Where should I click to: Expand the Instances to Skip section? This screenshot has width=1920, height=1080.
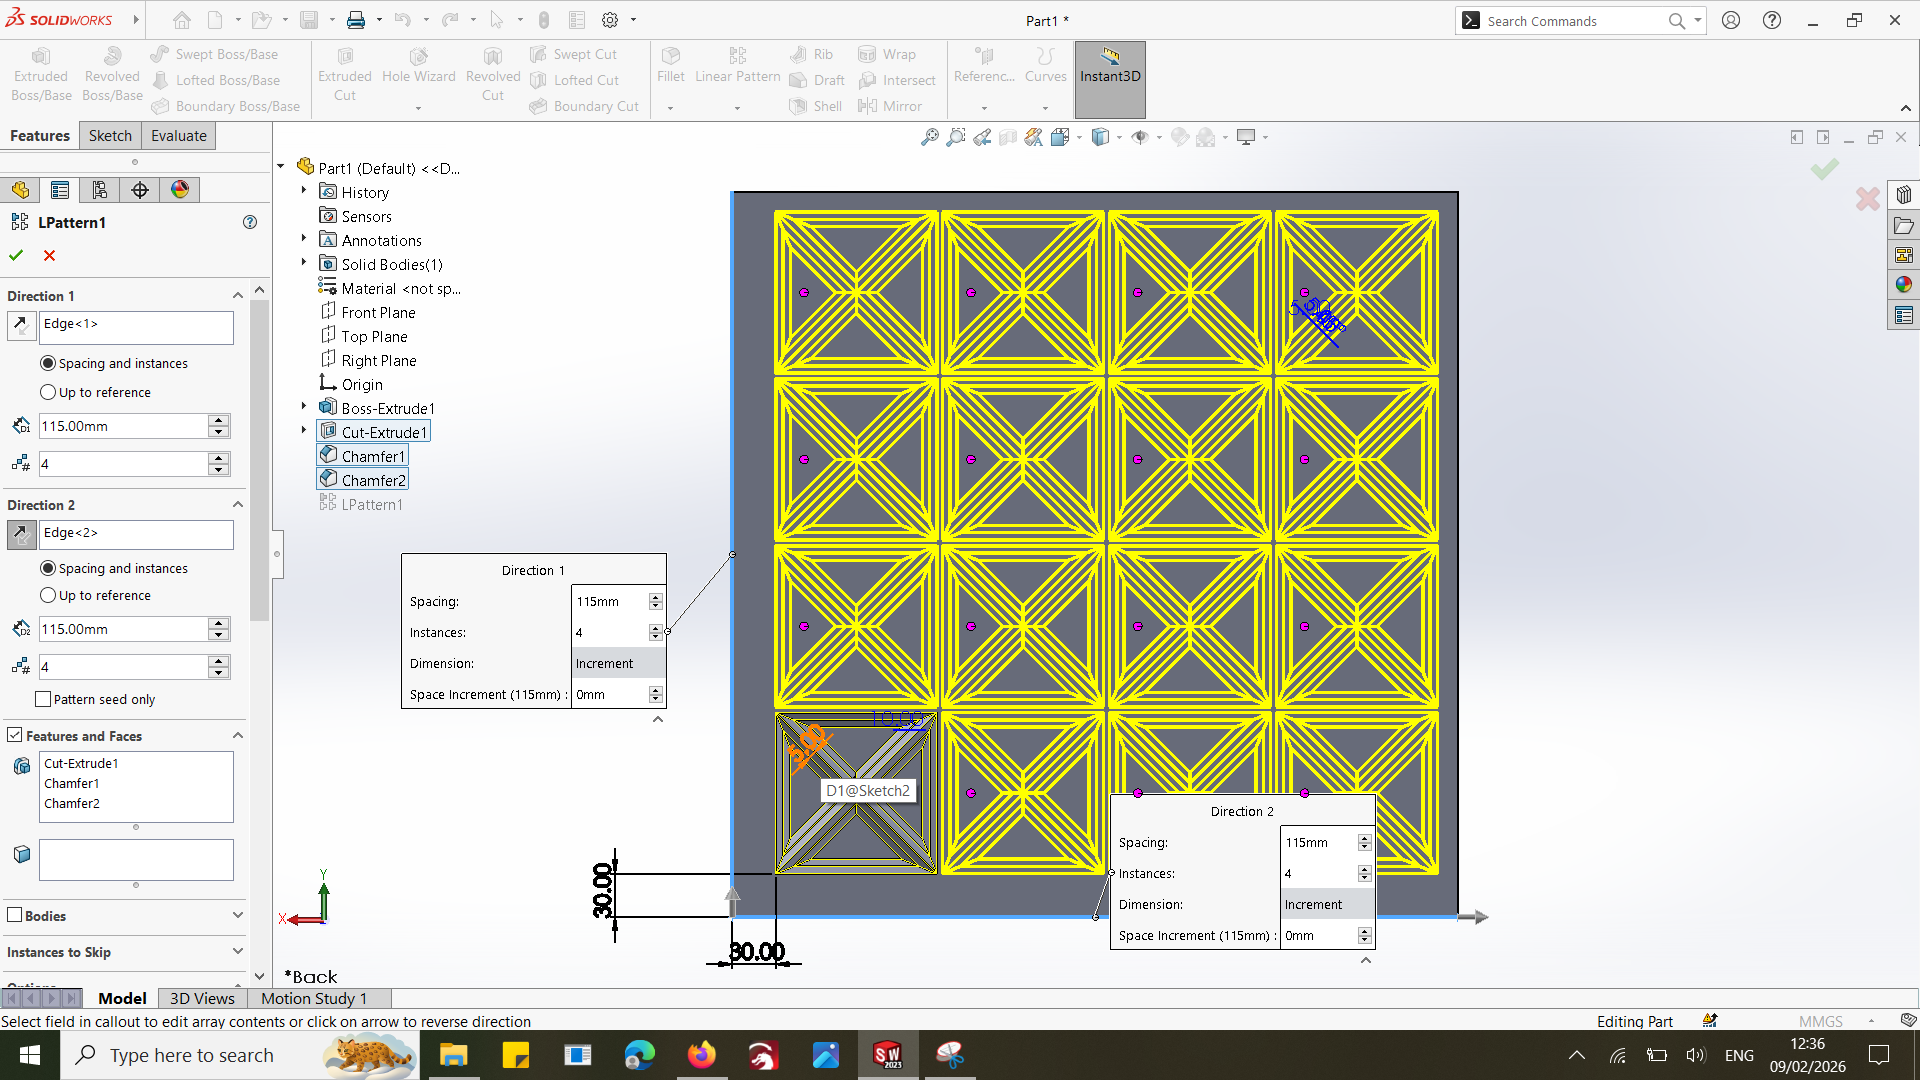coord(237,951)
